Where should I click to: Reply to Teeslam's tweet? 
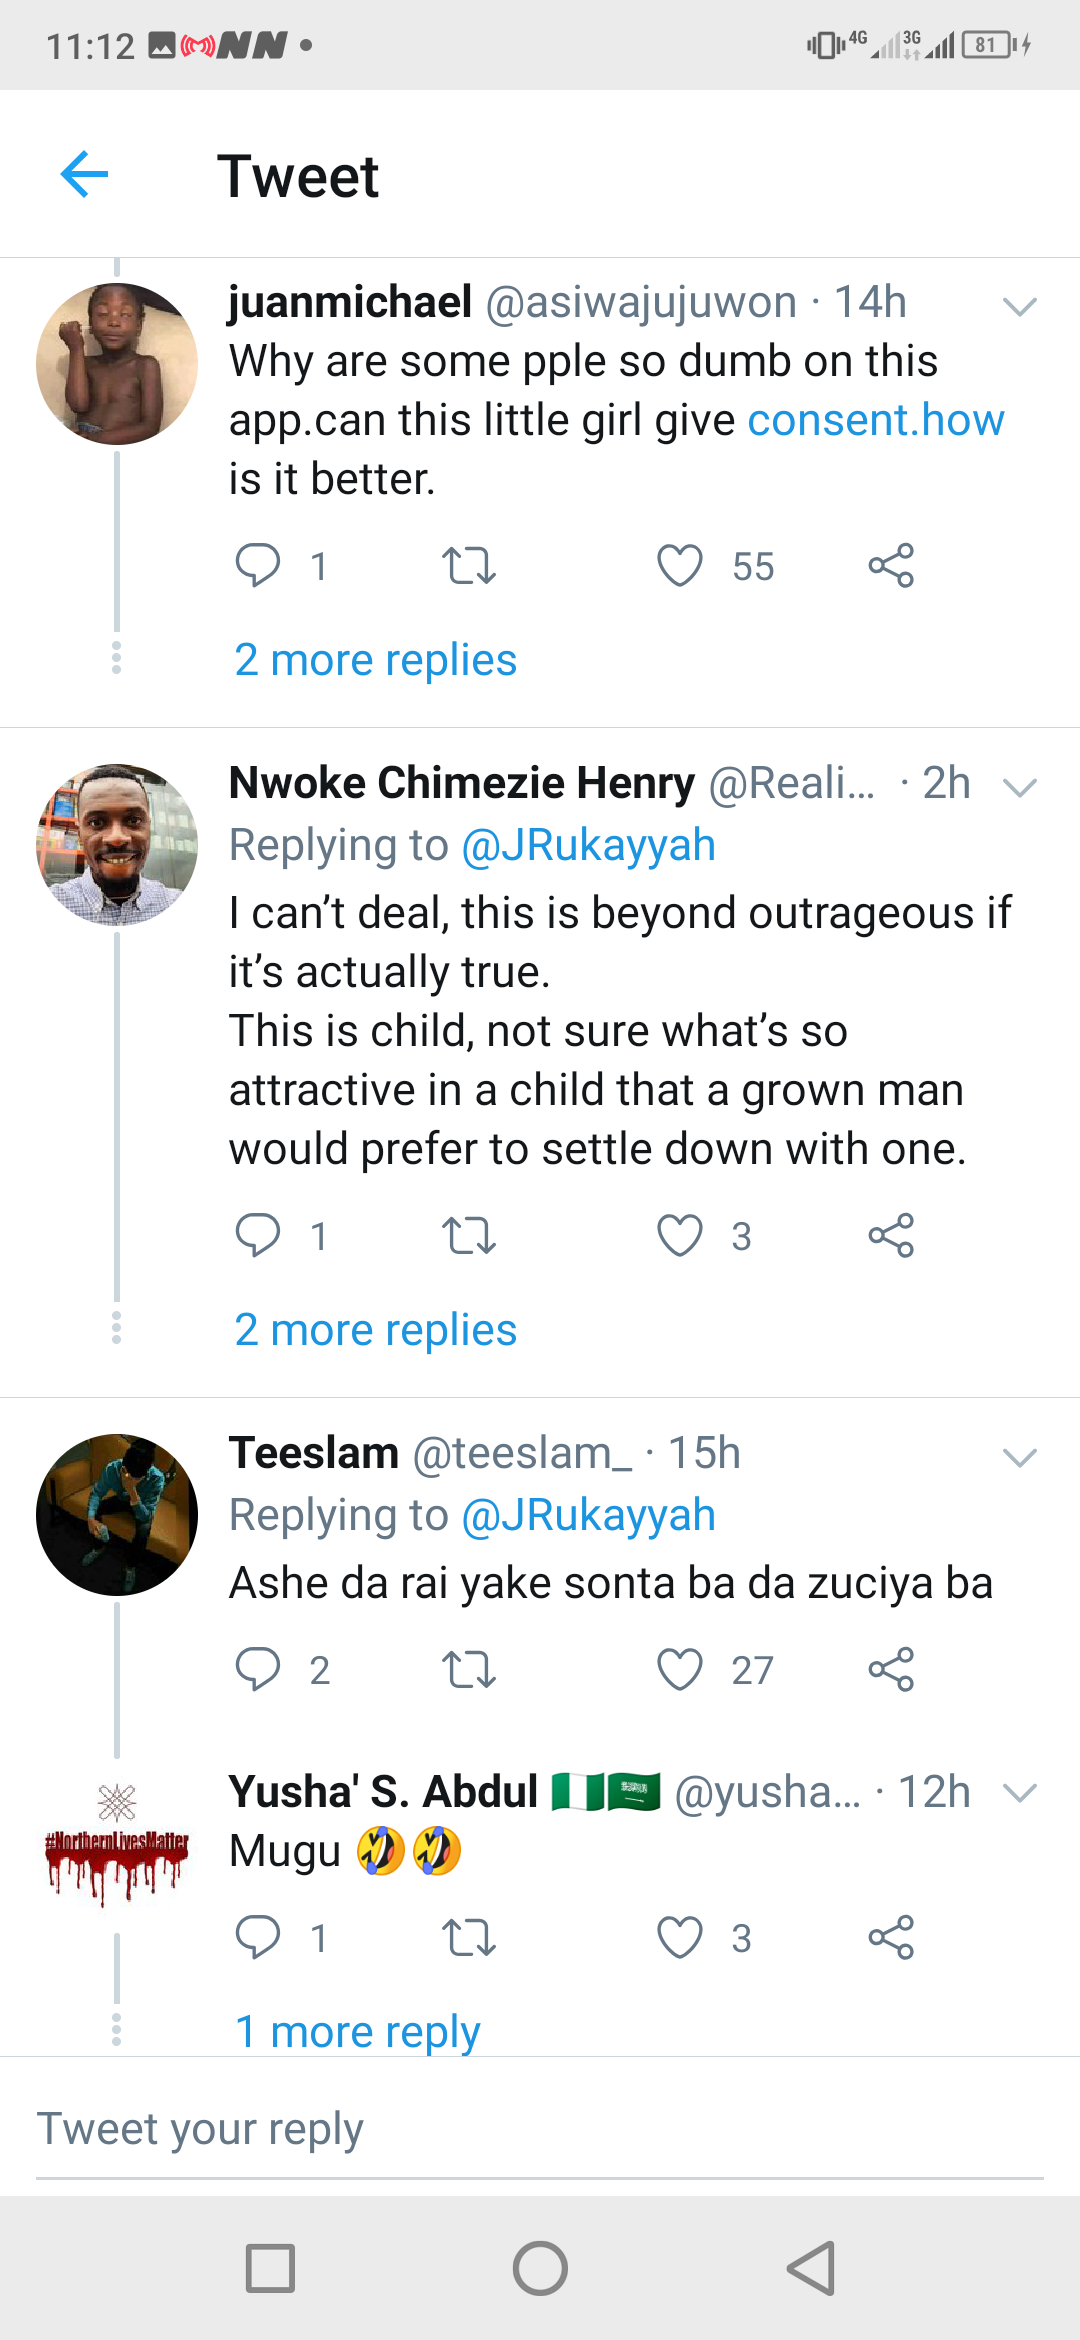[x=258, y=1669]
